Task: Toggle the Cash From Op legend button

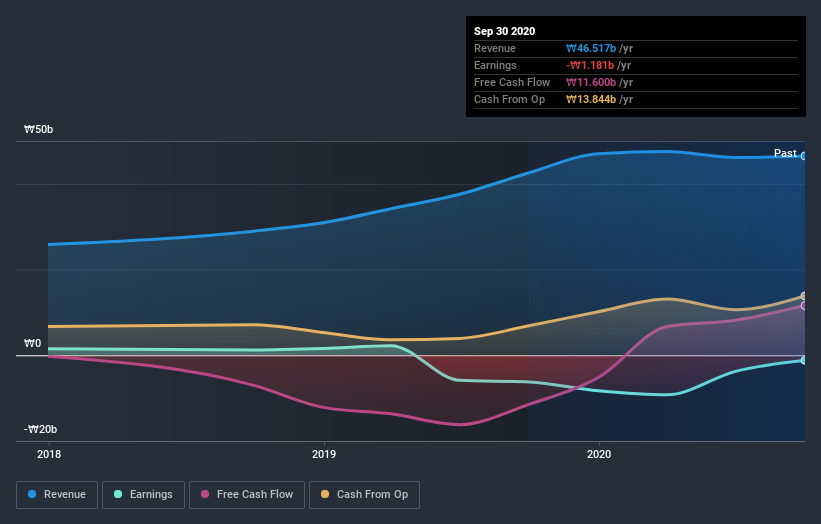Action: tap(364, 495)
